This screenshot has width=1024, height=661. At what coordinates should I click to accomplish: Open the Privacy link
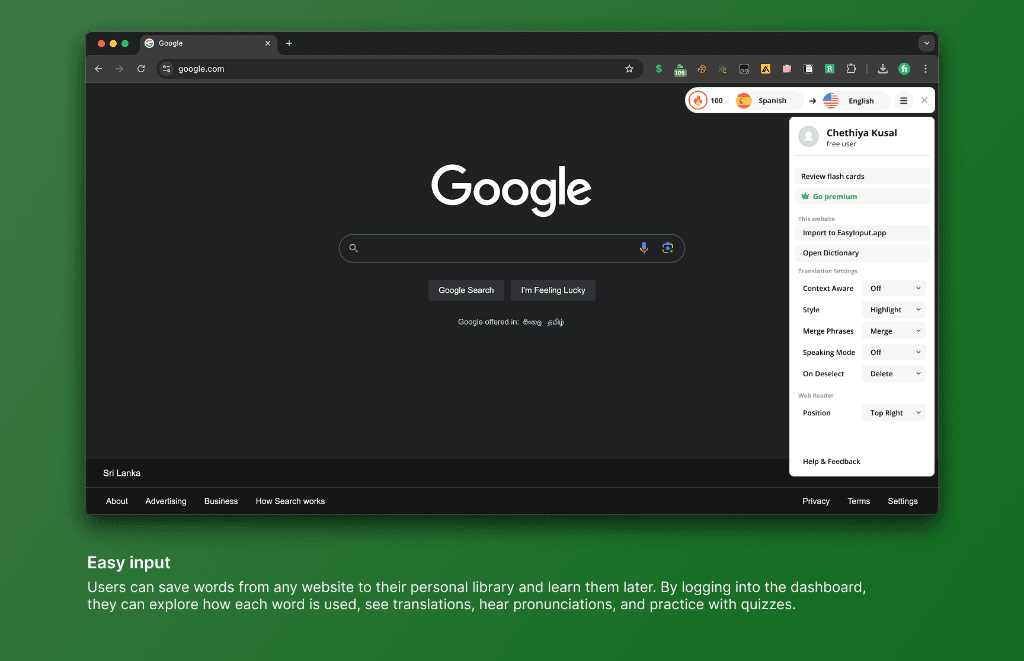click(816, 501)
